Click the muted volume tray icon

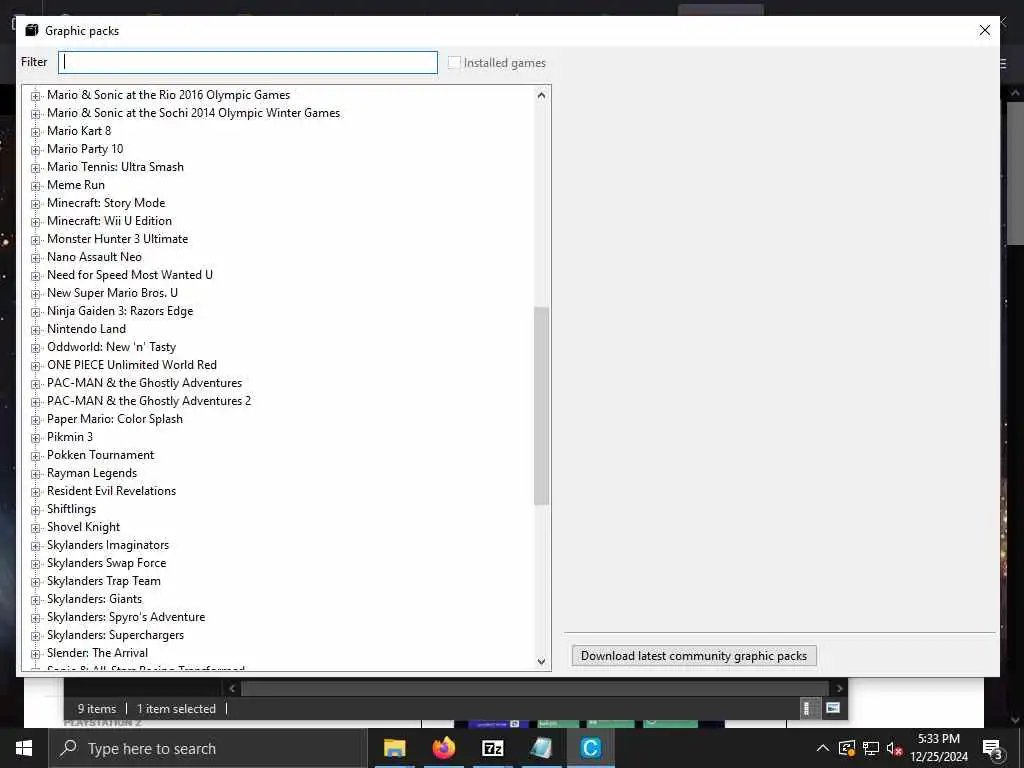pos(894,748)
